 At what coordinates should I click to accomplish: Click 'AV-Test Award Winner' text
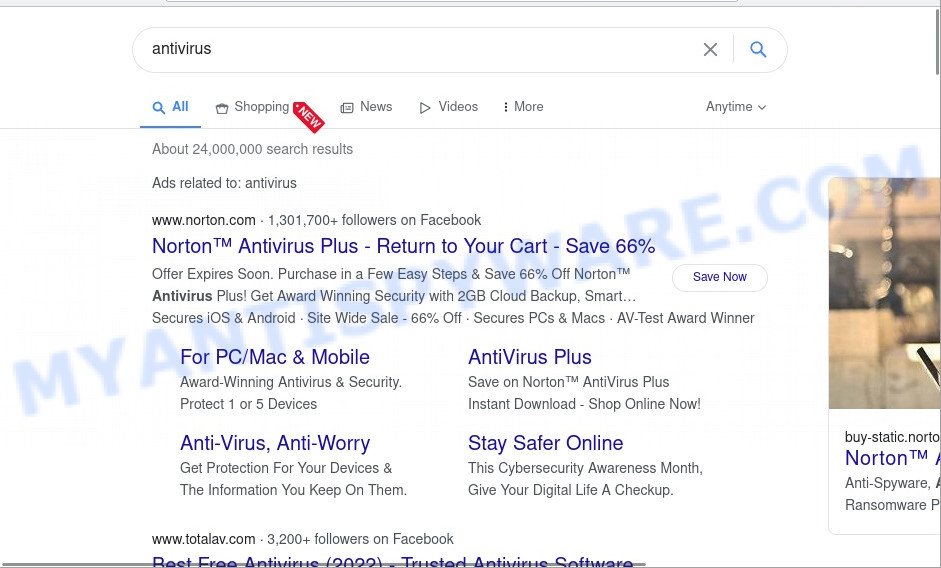(685, 318)
